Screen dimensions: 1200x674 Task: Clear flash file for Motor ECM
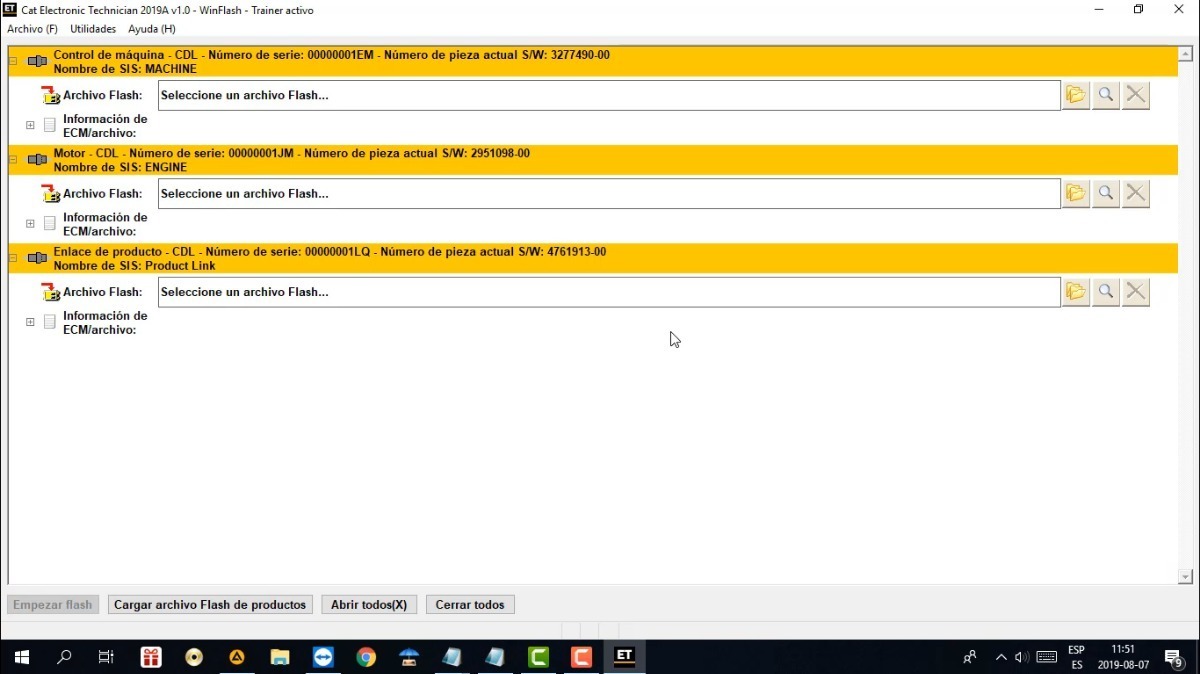point(1135,193)
